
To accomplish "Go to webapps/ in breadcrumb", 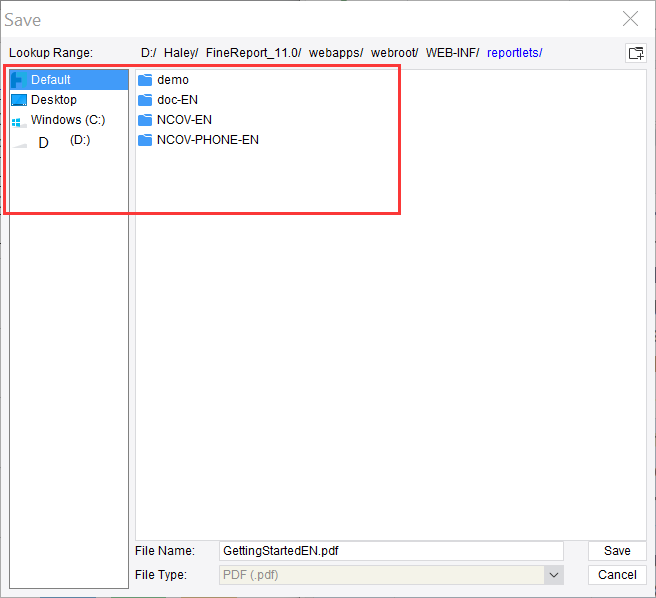I will coord(336,53).
